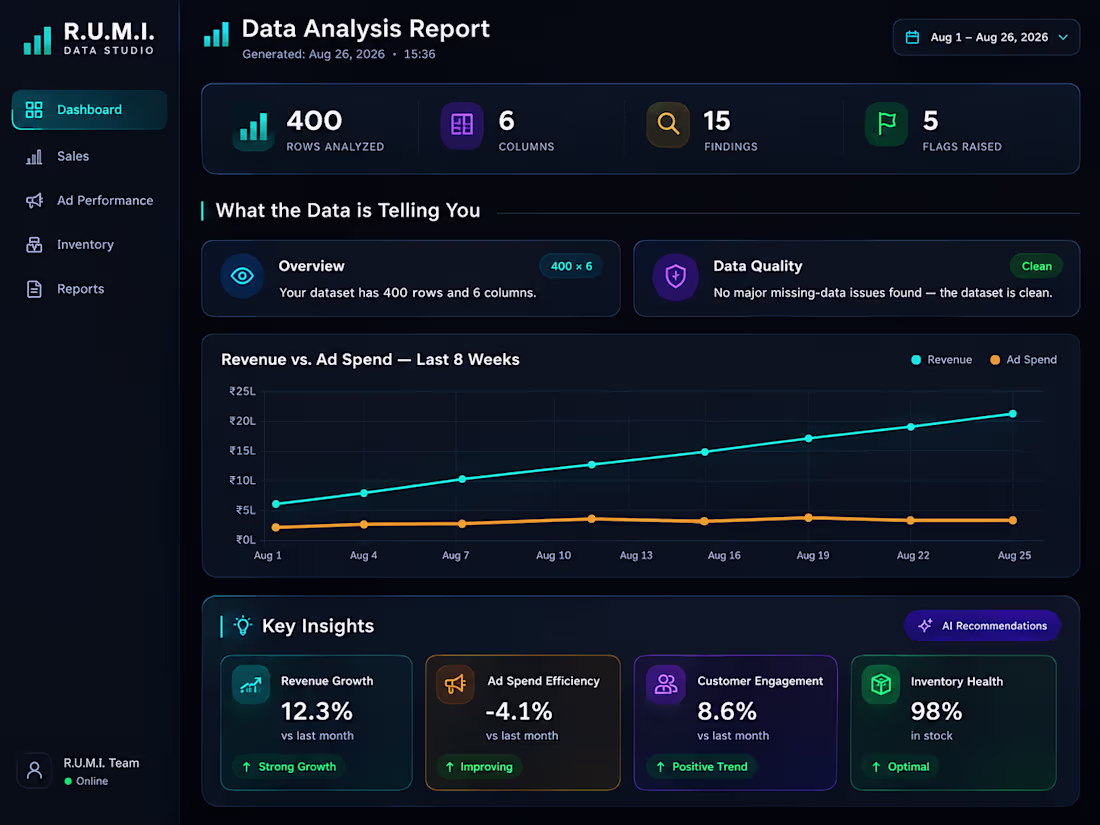The image size is (1100, 825).
Task: Click the Rows Analyzed bar chart icon
Action: tap(253, 127)
